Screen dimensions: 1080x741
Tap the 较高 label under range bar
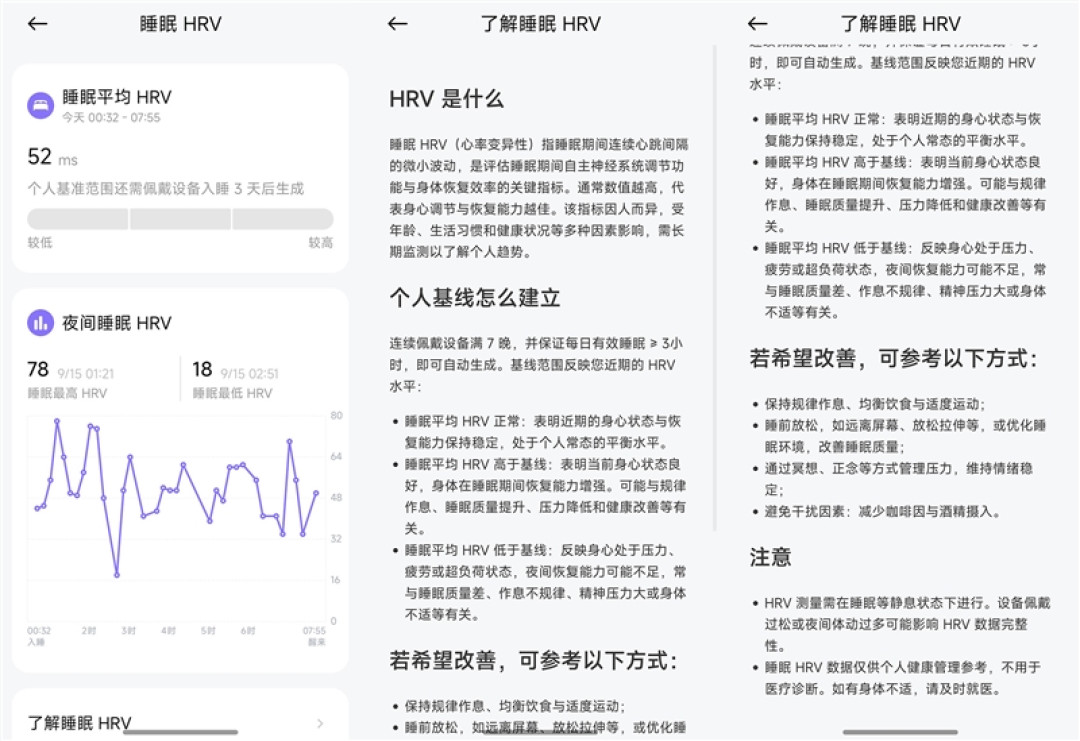pyautogui.click(x=321, y=242)
